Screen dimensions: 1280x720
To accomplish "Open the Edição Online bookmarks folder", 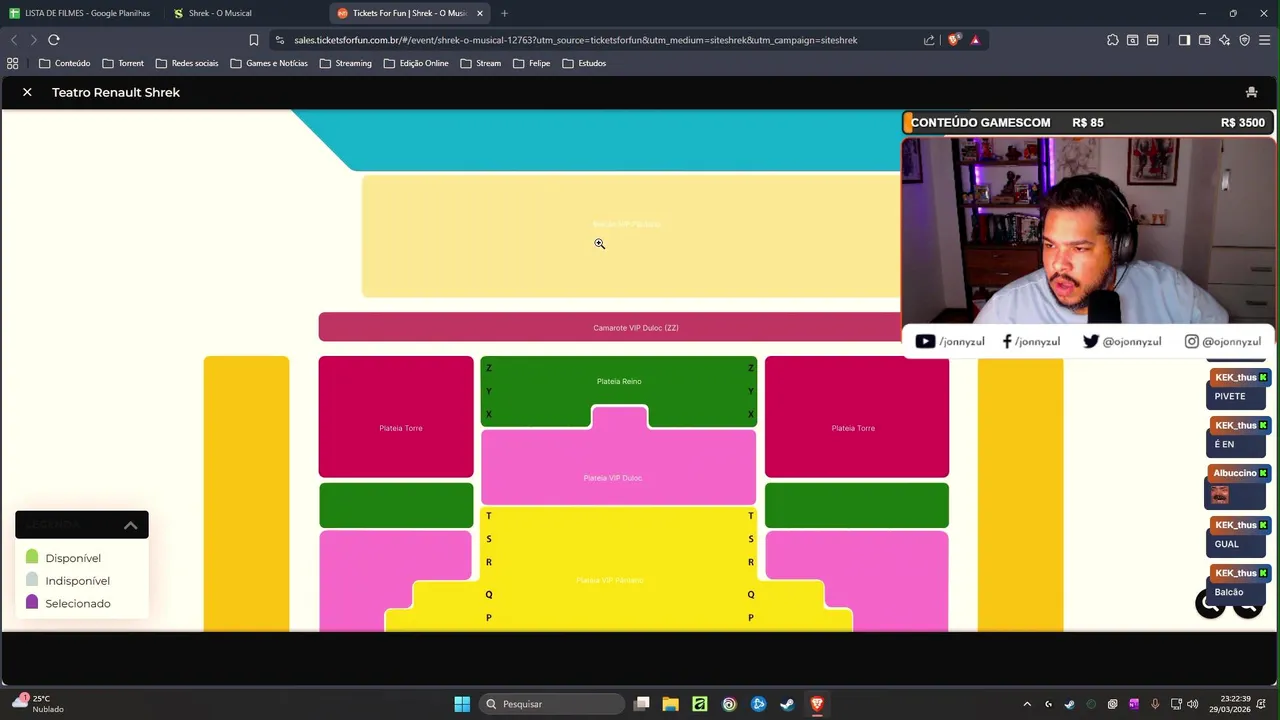I will 416,63.
